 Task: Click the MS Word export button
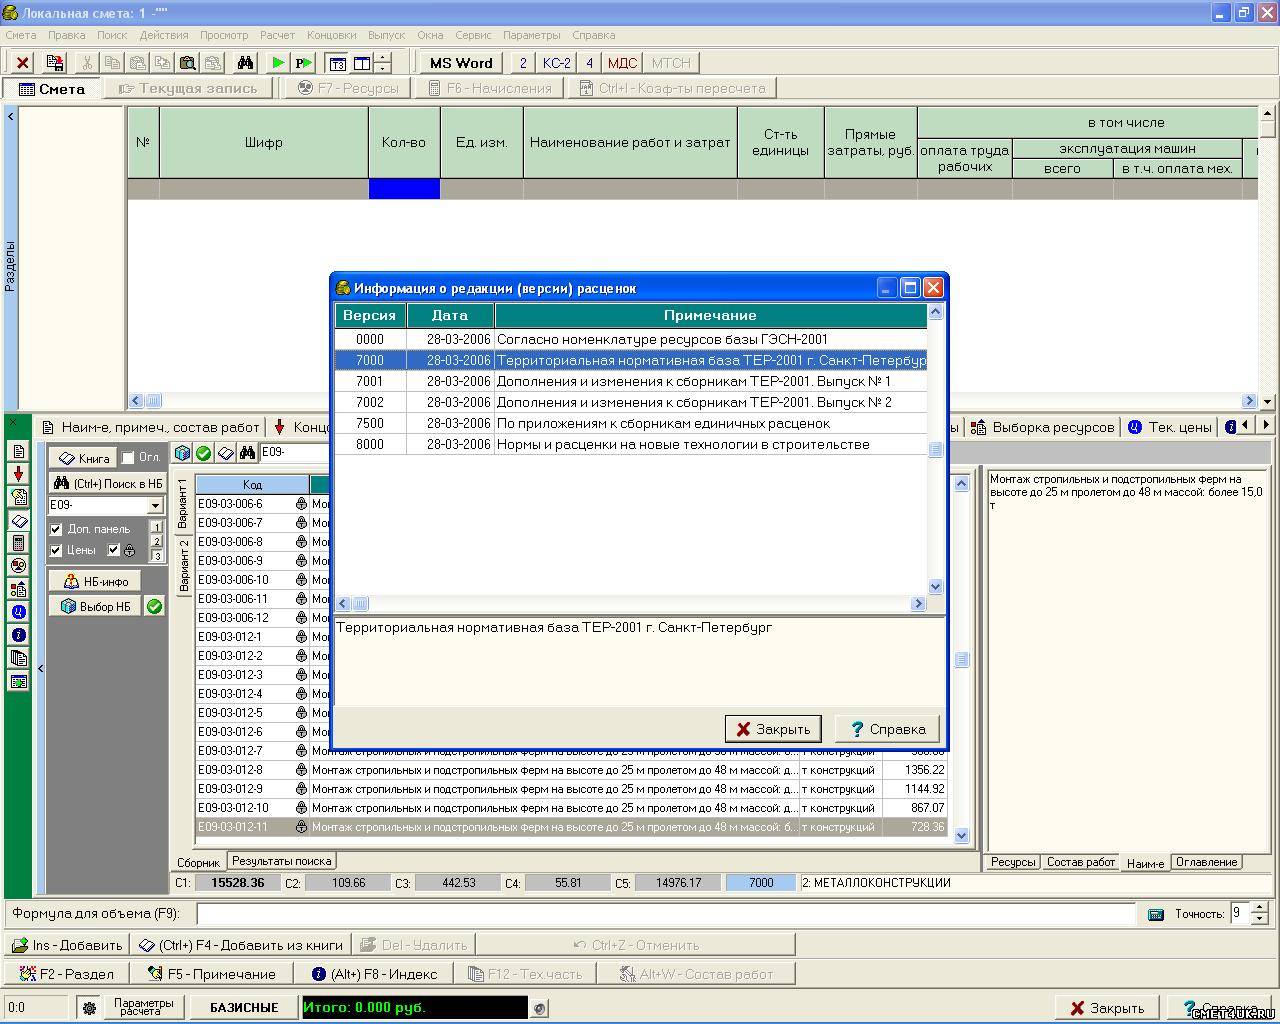(x=460, y=63)
